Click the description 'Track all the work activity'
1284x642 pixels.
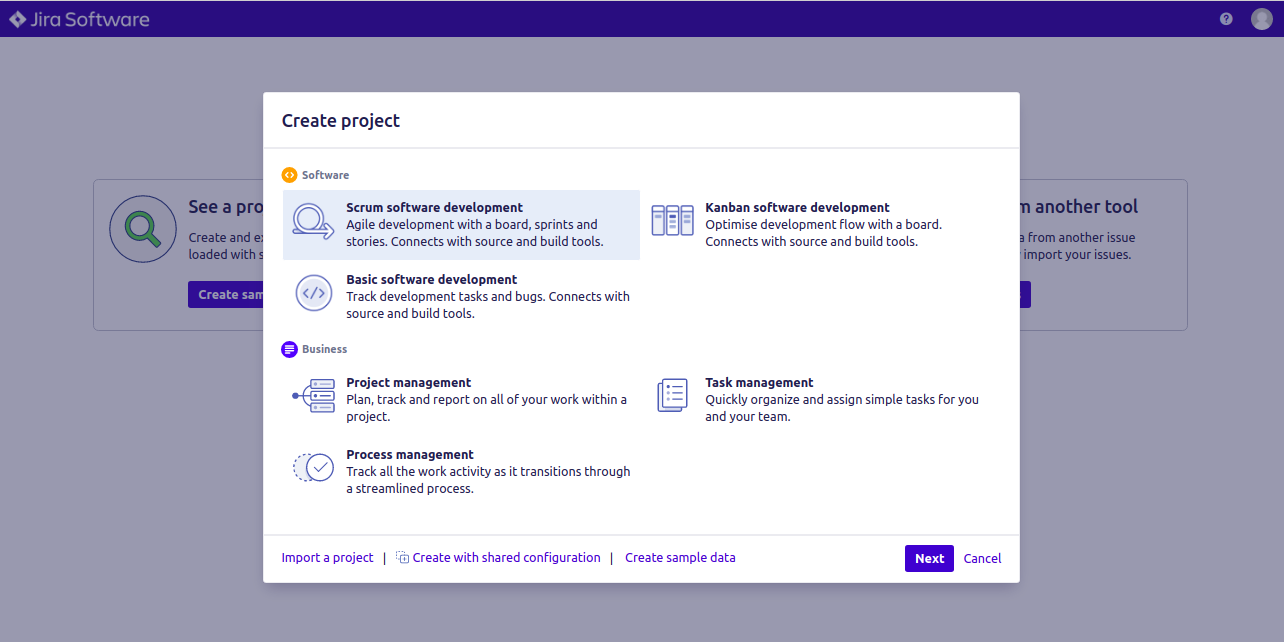[488, 480]
